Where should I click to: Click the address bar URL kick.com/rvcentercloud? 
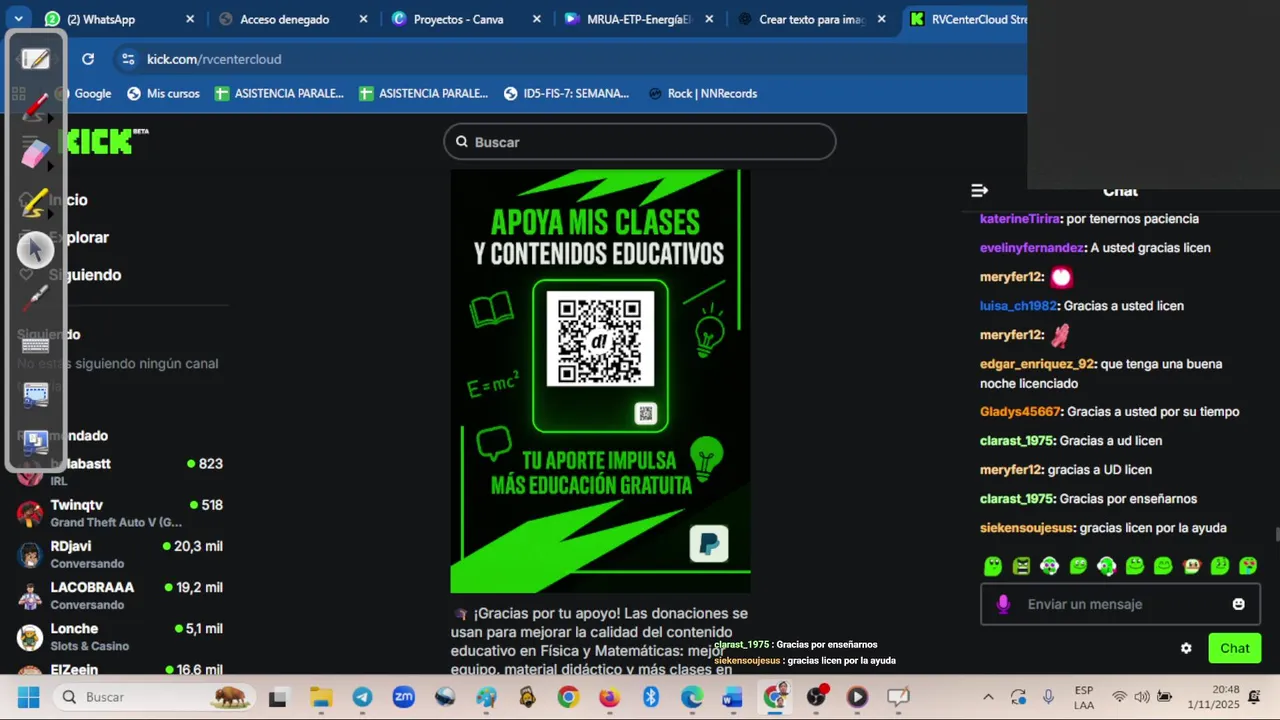214,59
